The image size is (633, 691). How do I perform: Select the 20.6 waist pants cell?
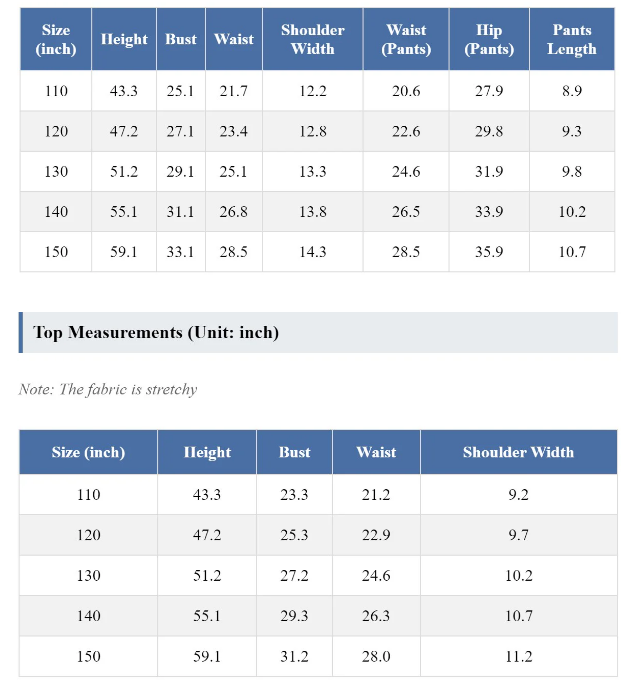pyautogui.click(x=406, y=91)
